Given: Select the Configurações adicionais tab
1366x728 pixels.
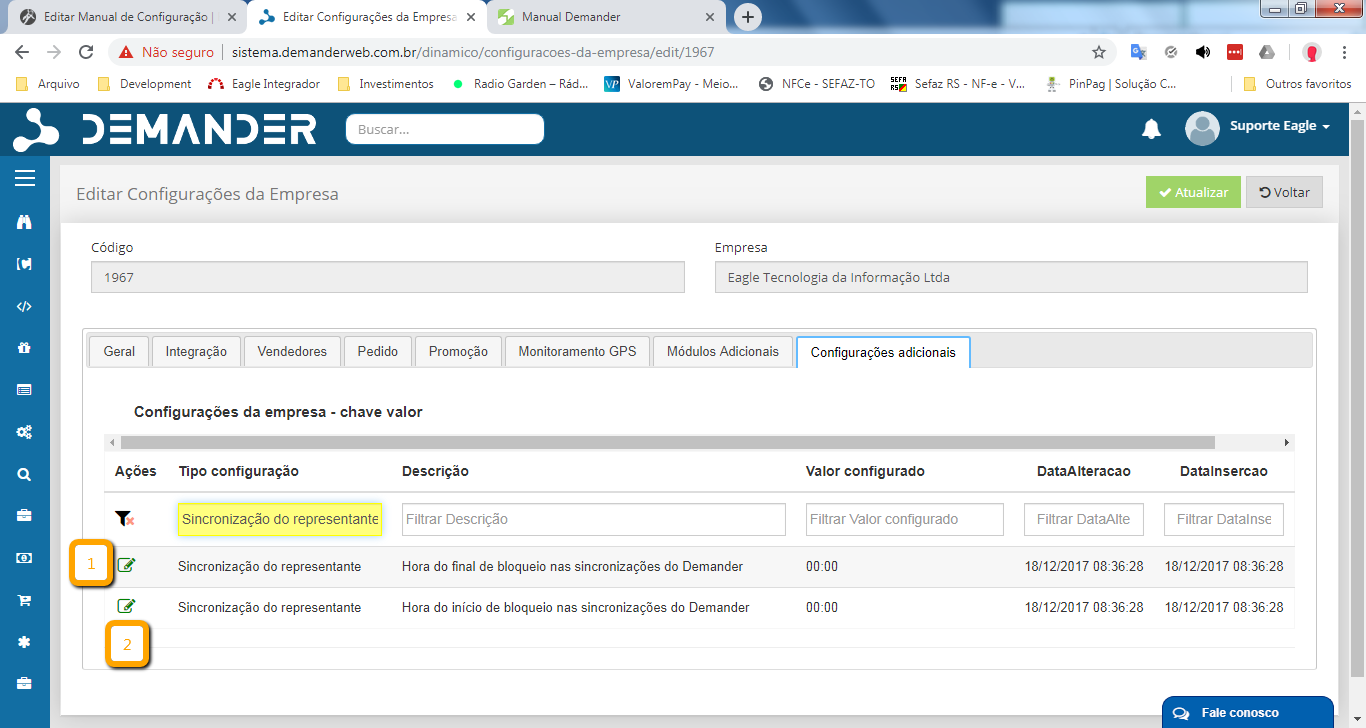Looking at the screenshot, I should click(x=883, y=352).
